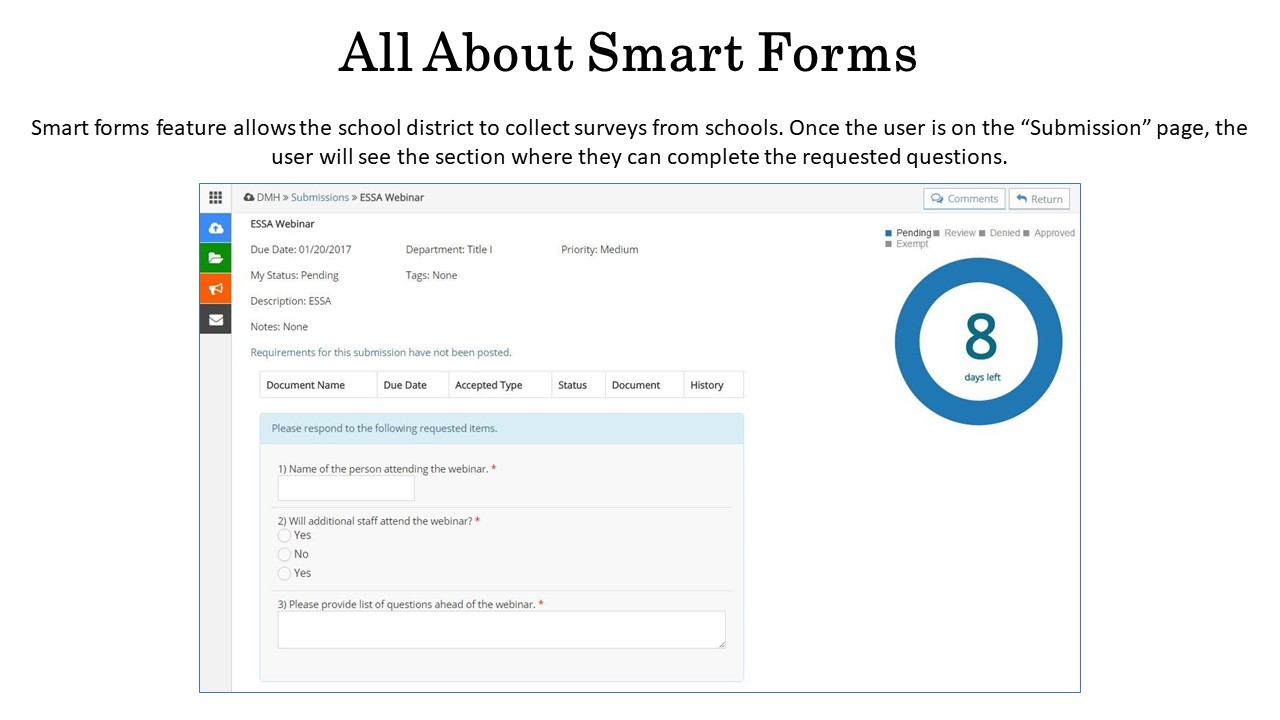This screenshot has width=1280, height=720.
Task: Select the orange megaphone announcements icon
Action: (x=215, y=289)
